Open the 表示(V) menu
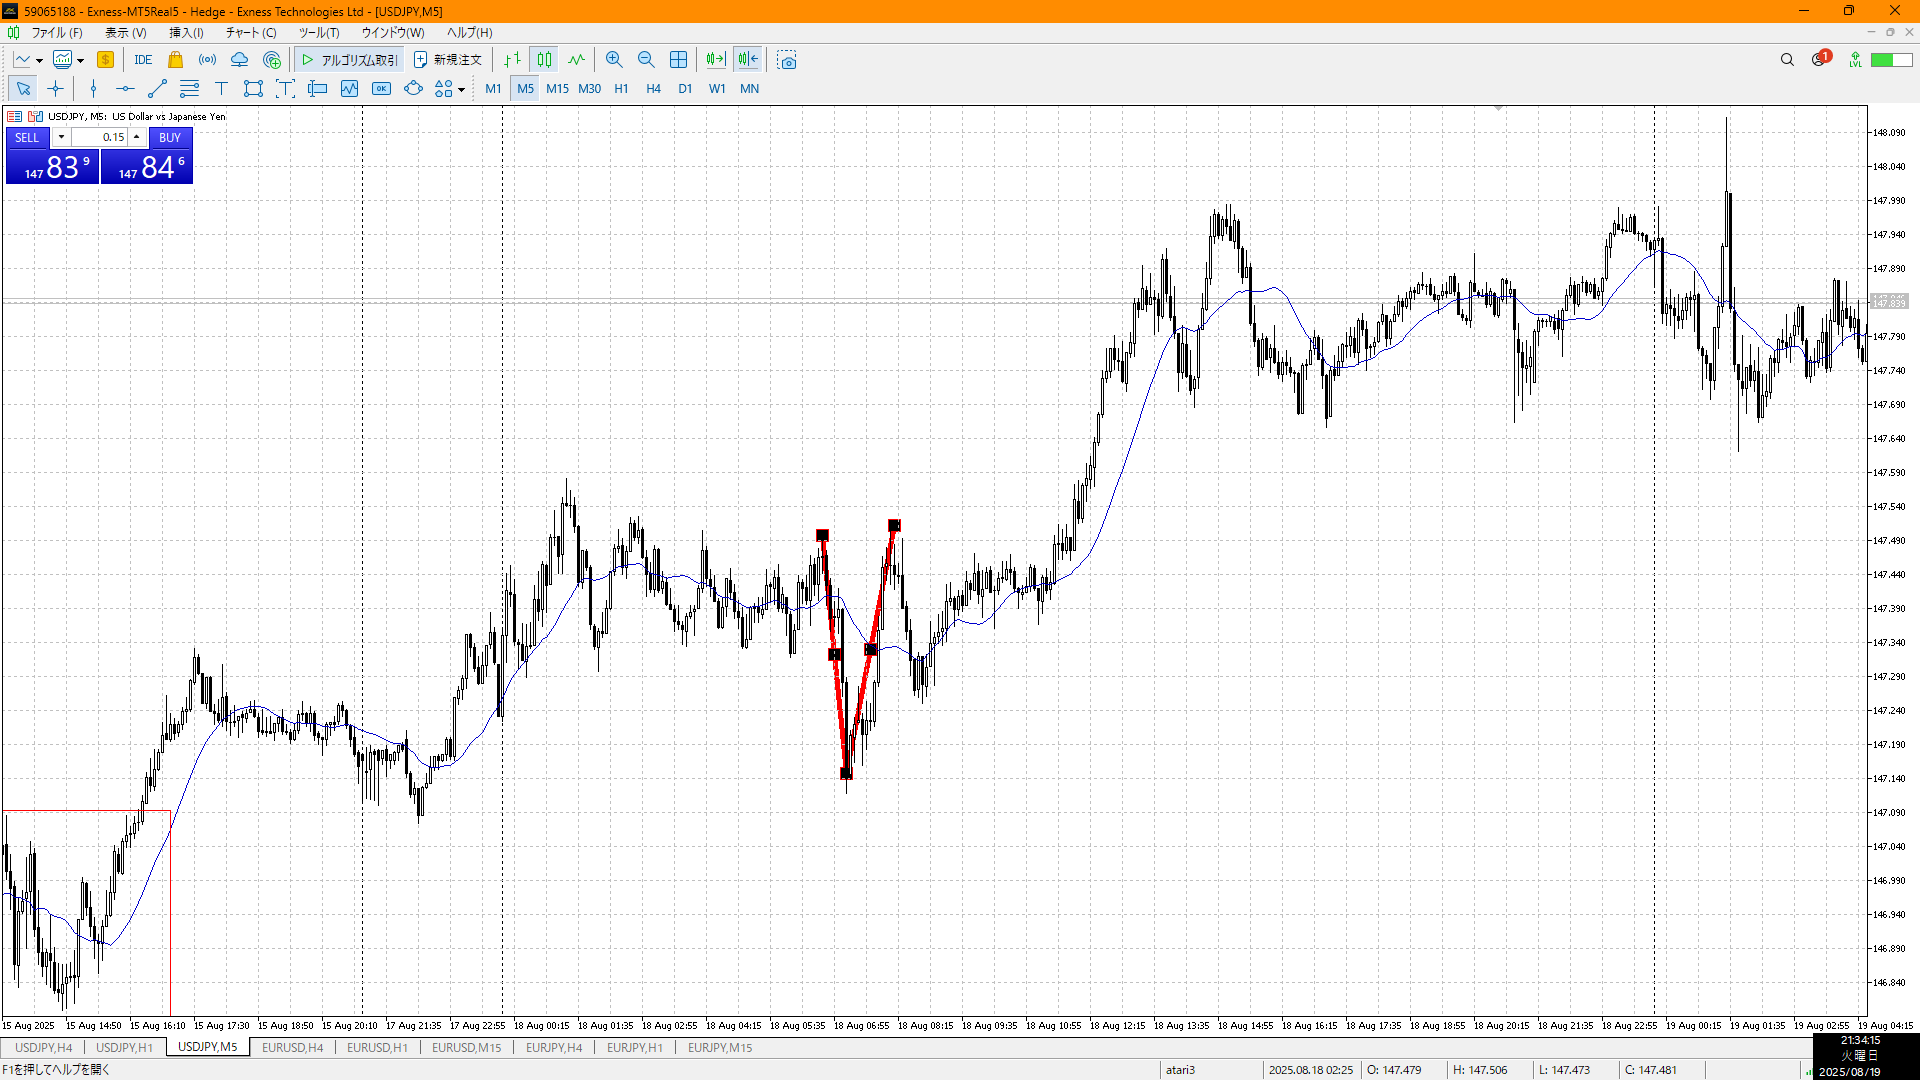The height and width of the screenshot is (1080, 1920). (x=126, y=33)
